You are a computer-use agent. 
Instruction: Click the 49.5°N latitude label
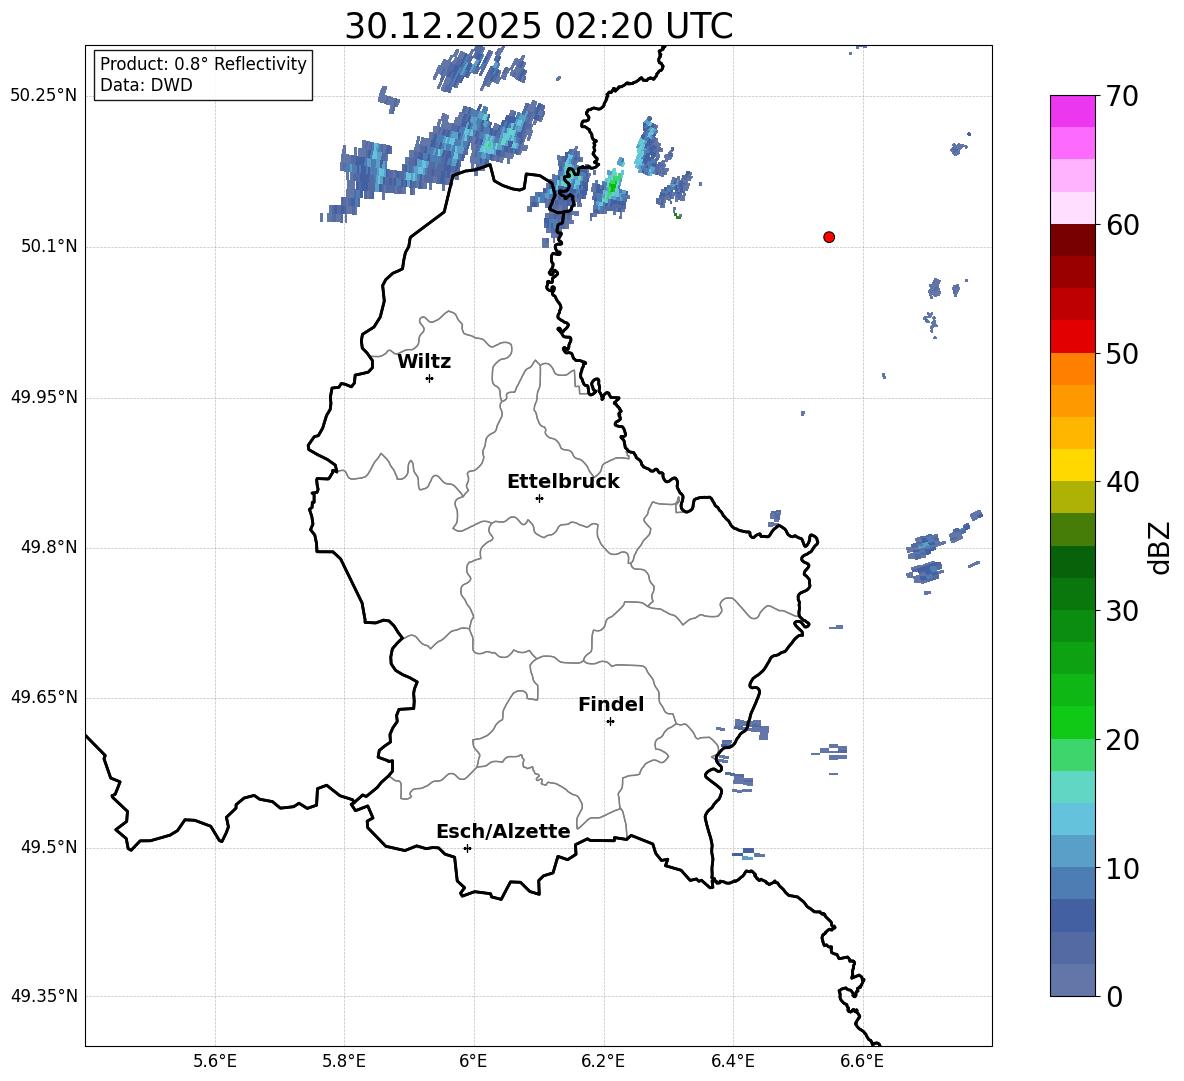pos(50,847)
